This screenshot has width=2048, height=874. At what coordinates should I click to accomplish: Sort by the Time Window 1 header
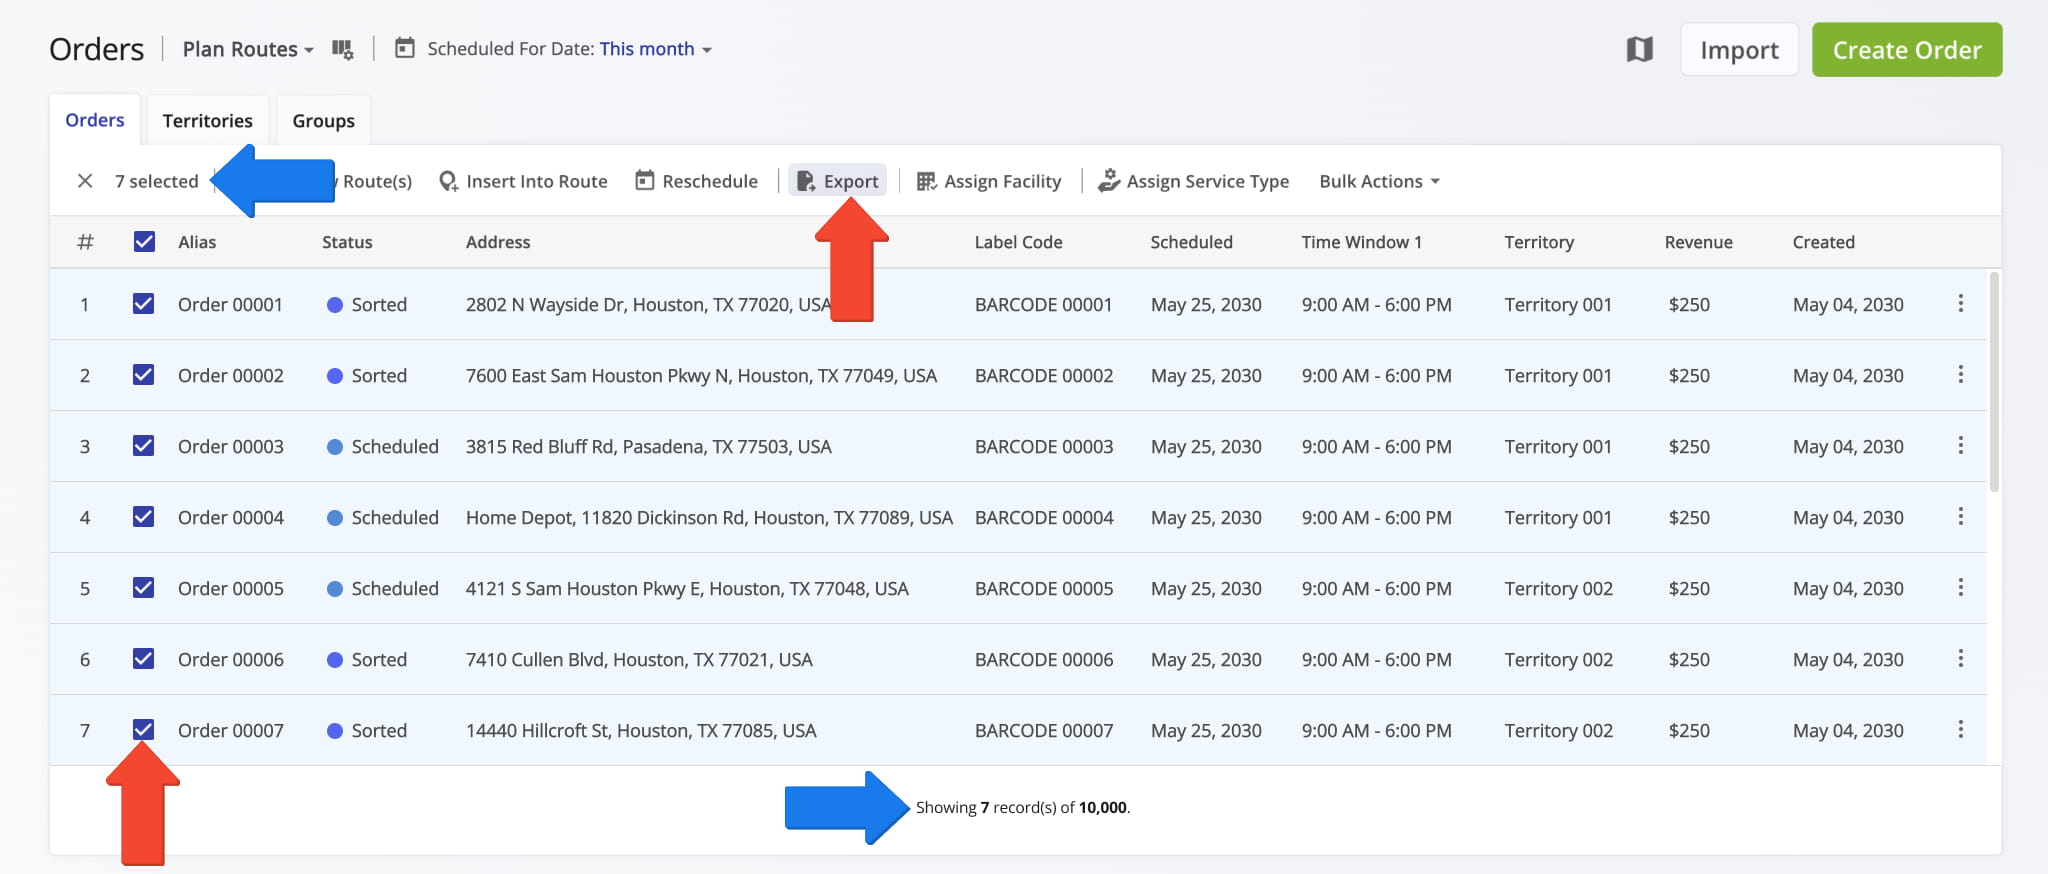[x=1361, y=242]
